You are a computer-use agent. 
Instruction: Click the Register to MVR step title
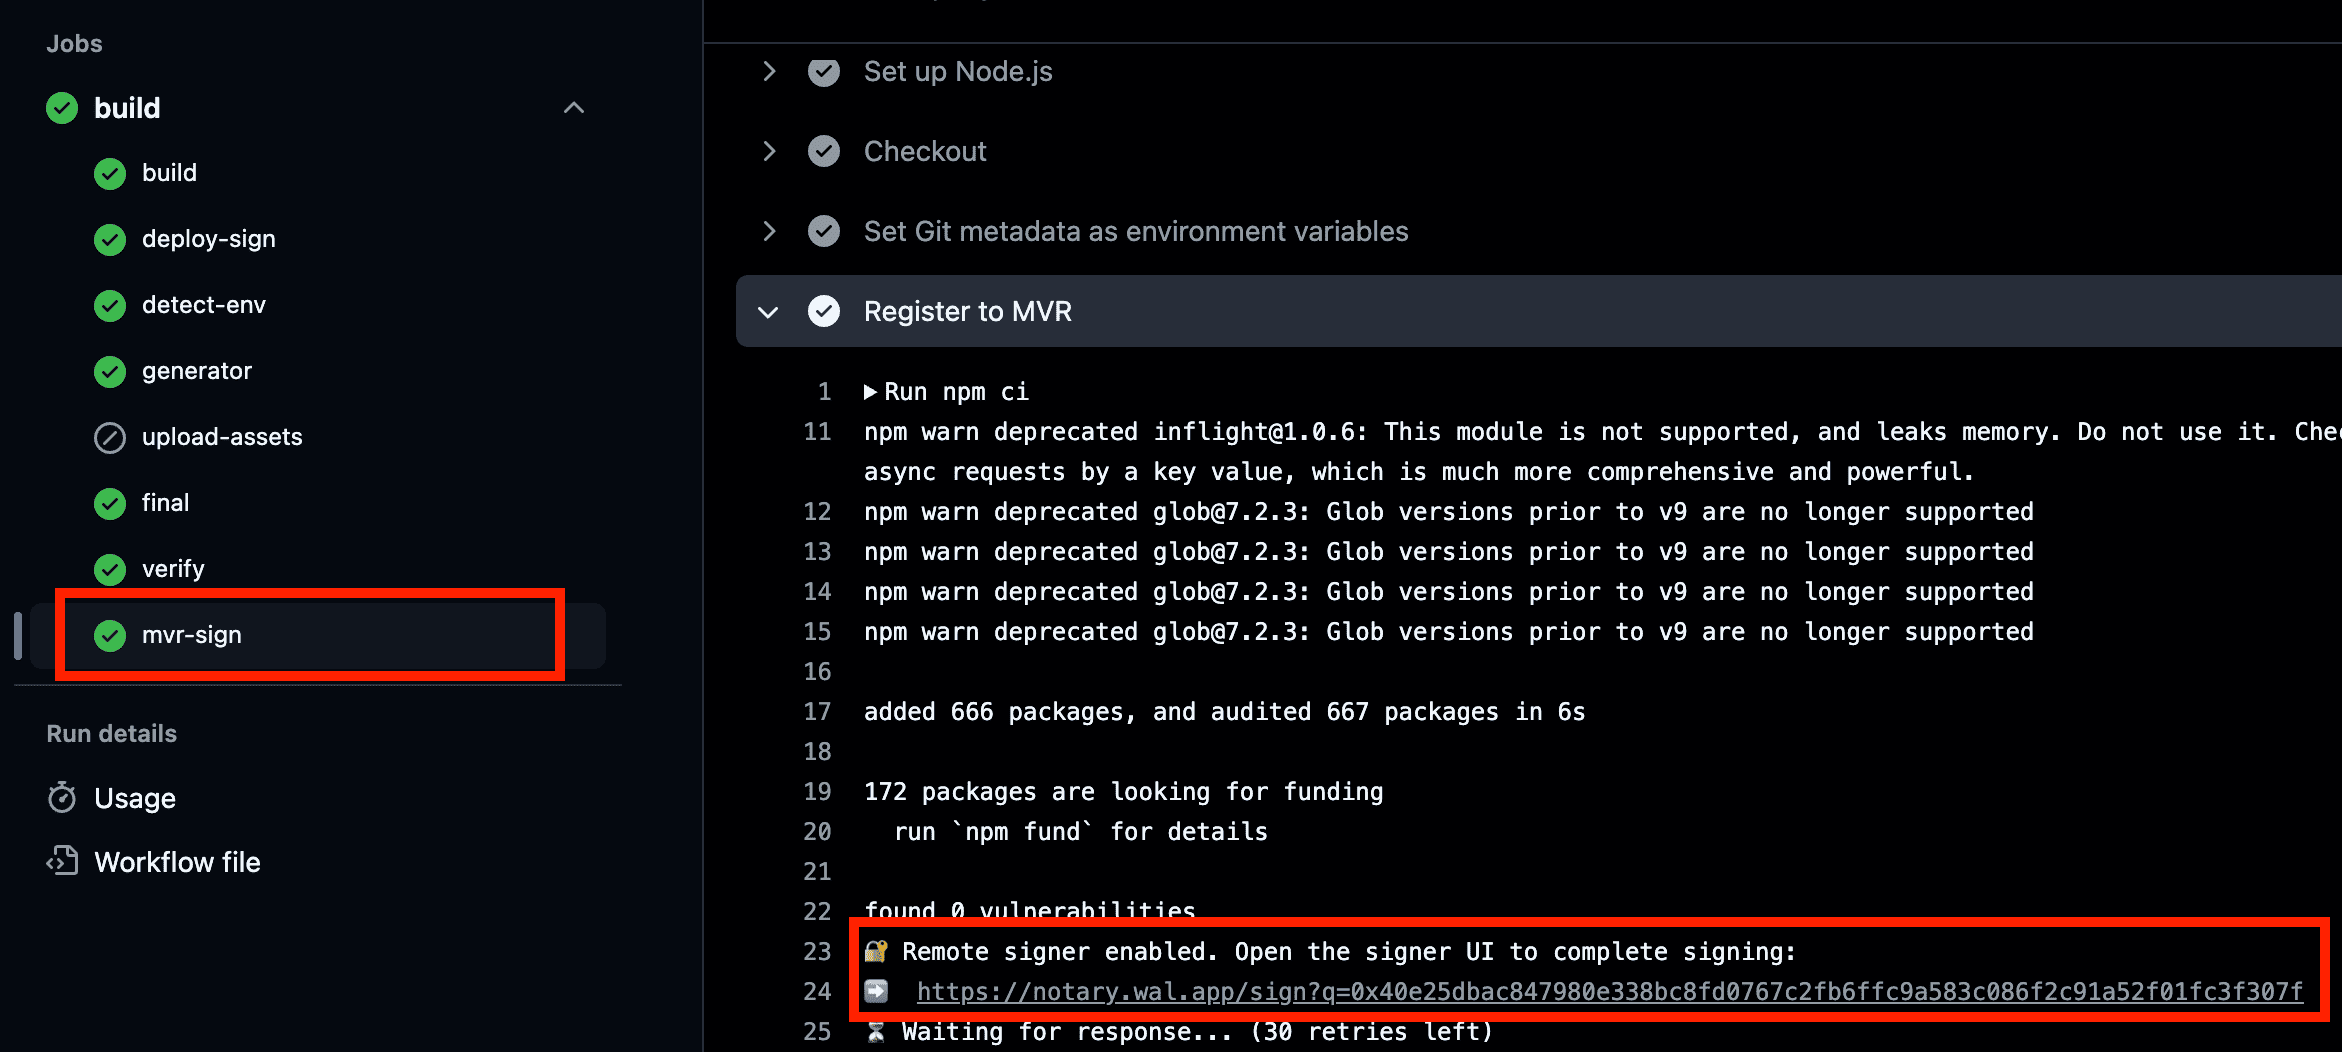pos(968,311)
